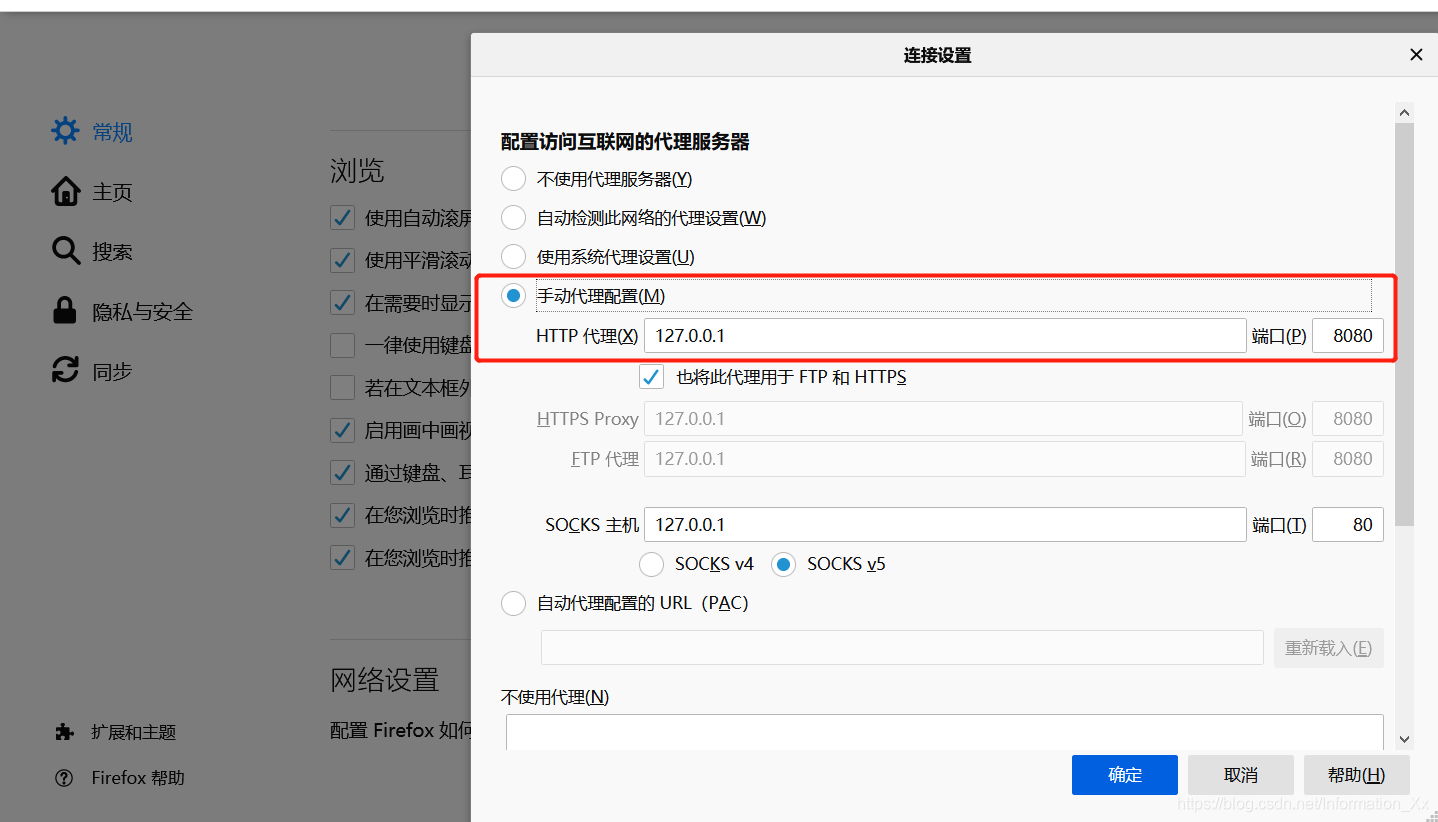Toggle 也将此代理用于 FTP 和 HTTPS checkbox
This screenshot has height=822, width=1438.
click(x=651, y=377)
